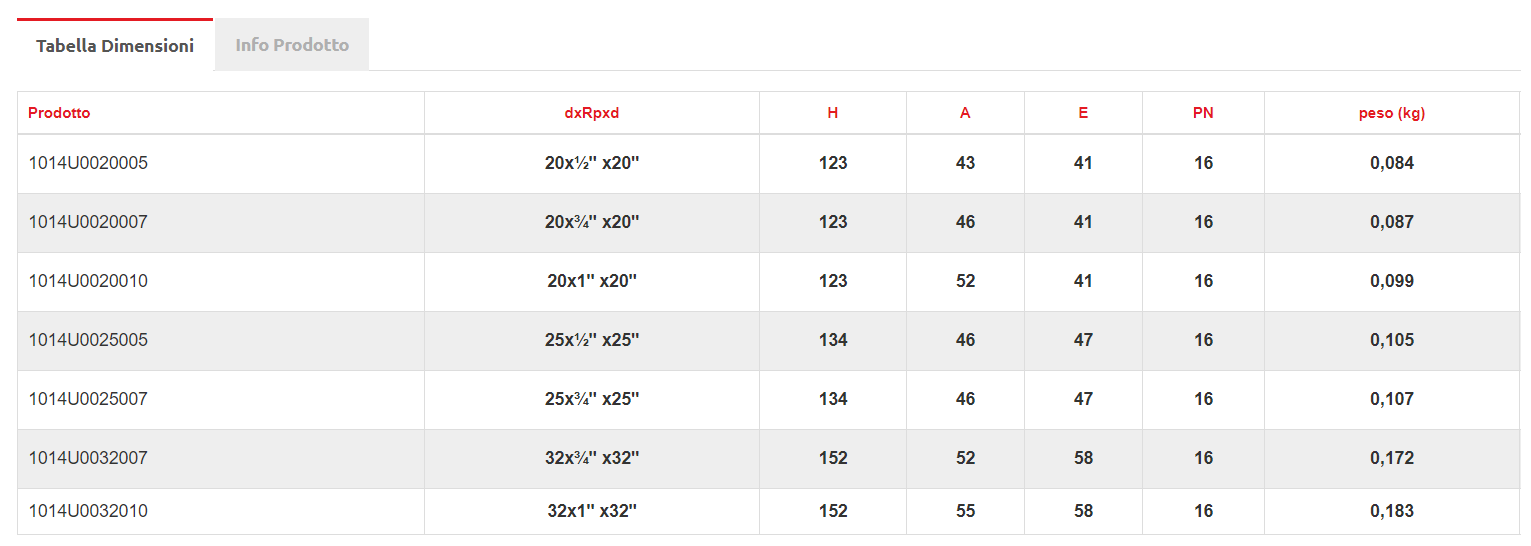This screenshot has height=546, width=1531.
Task: Click the weight value 0,183
Action: click(1392, 511)
